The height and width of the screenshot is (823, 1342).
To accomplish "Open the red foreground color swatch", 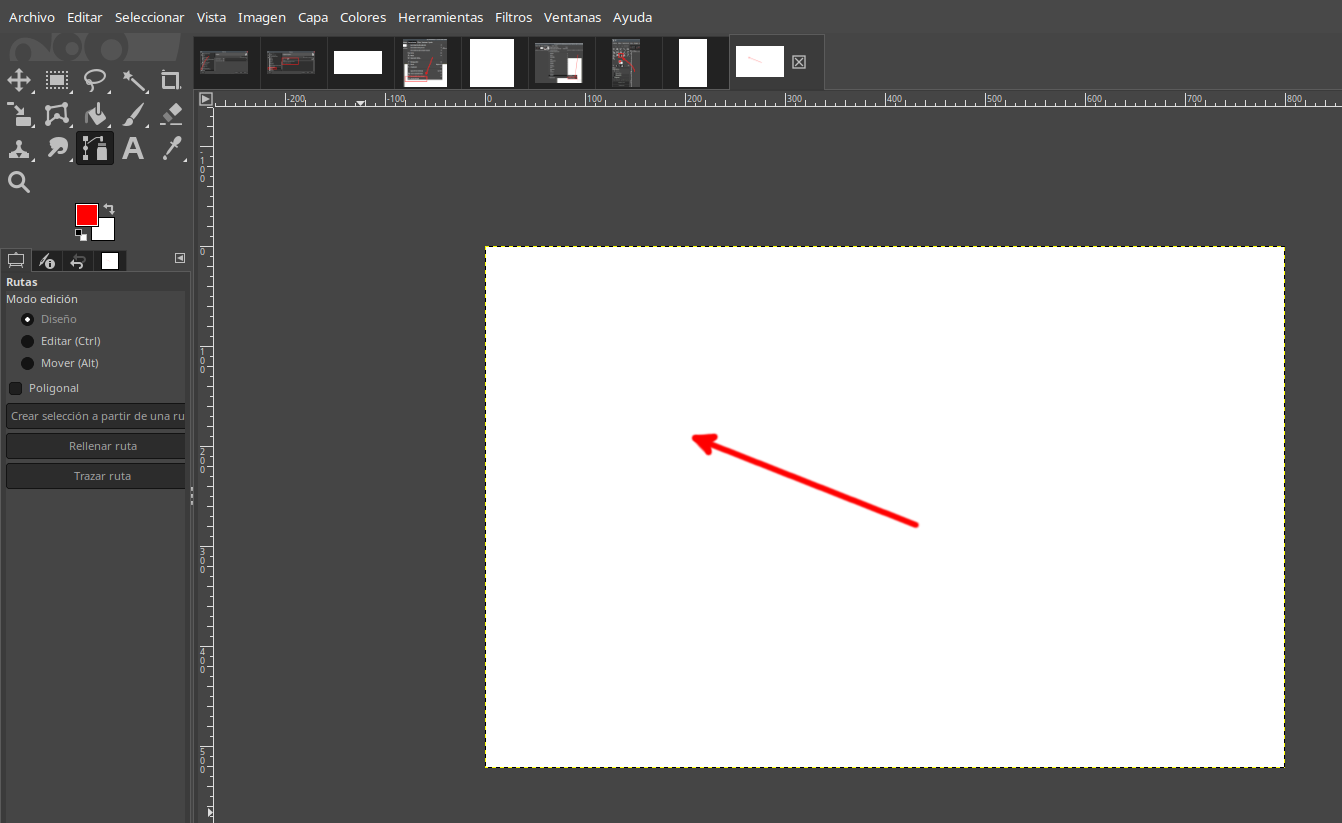I will click(x=87, y=215).
